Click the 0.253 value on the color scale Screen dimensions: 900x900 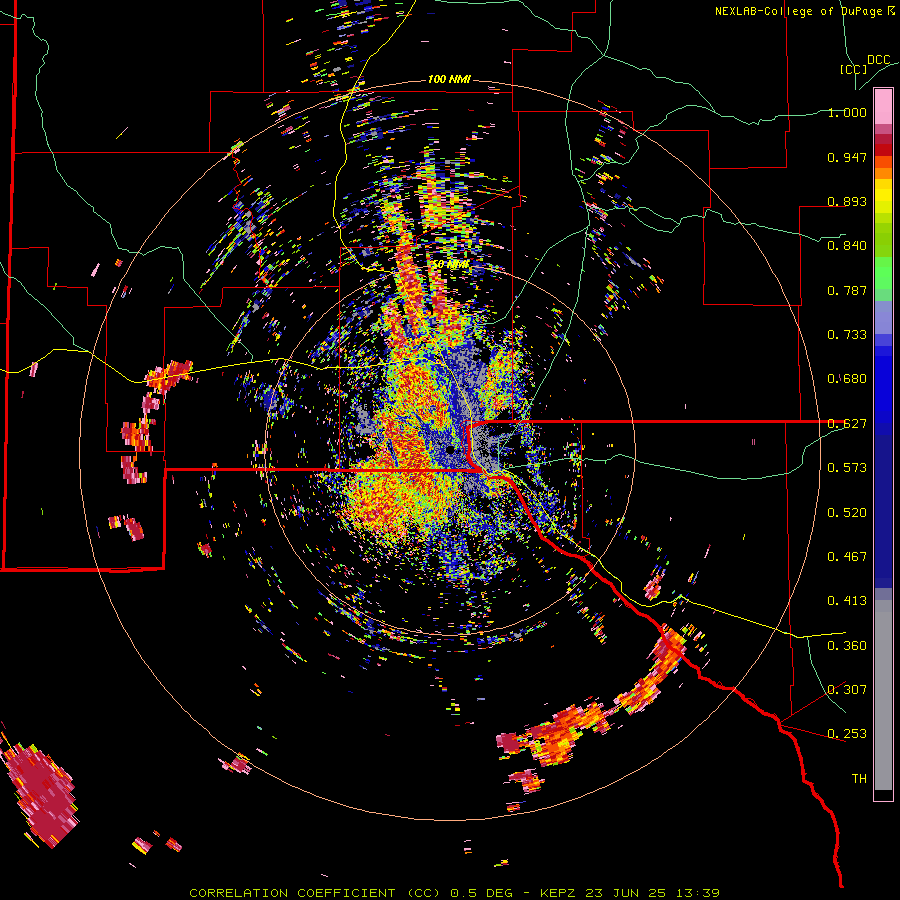pyautogui.click(x=847, y=734)
